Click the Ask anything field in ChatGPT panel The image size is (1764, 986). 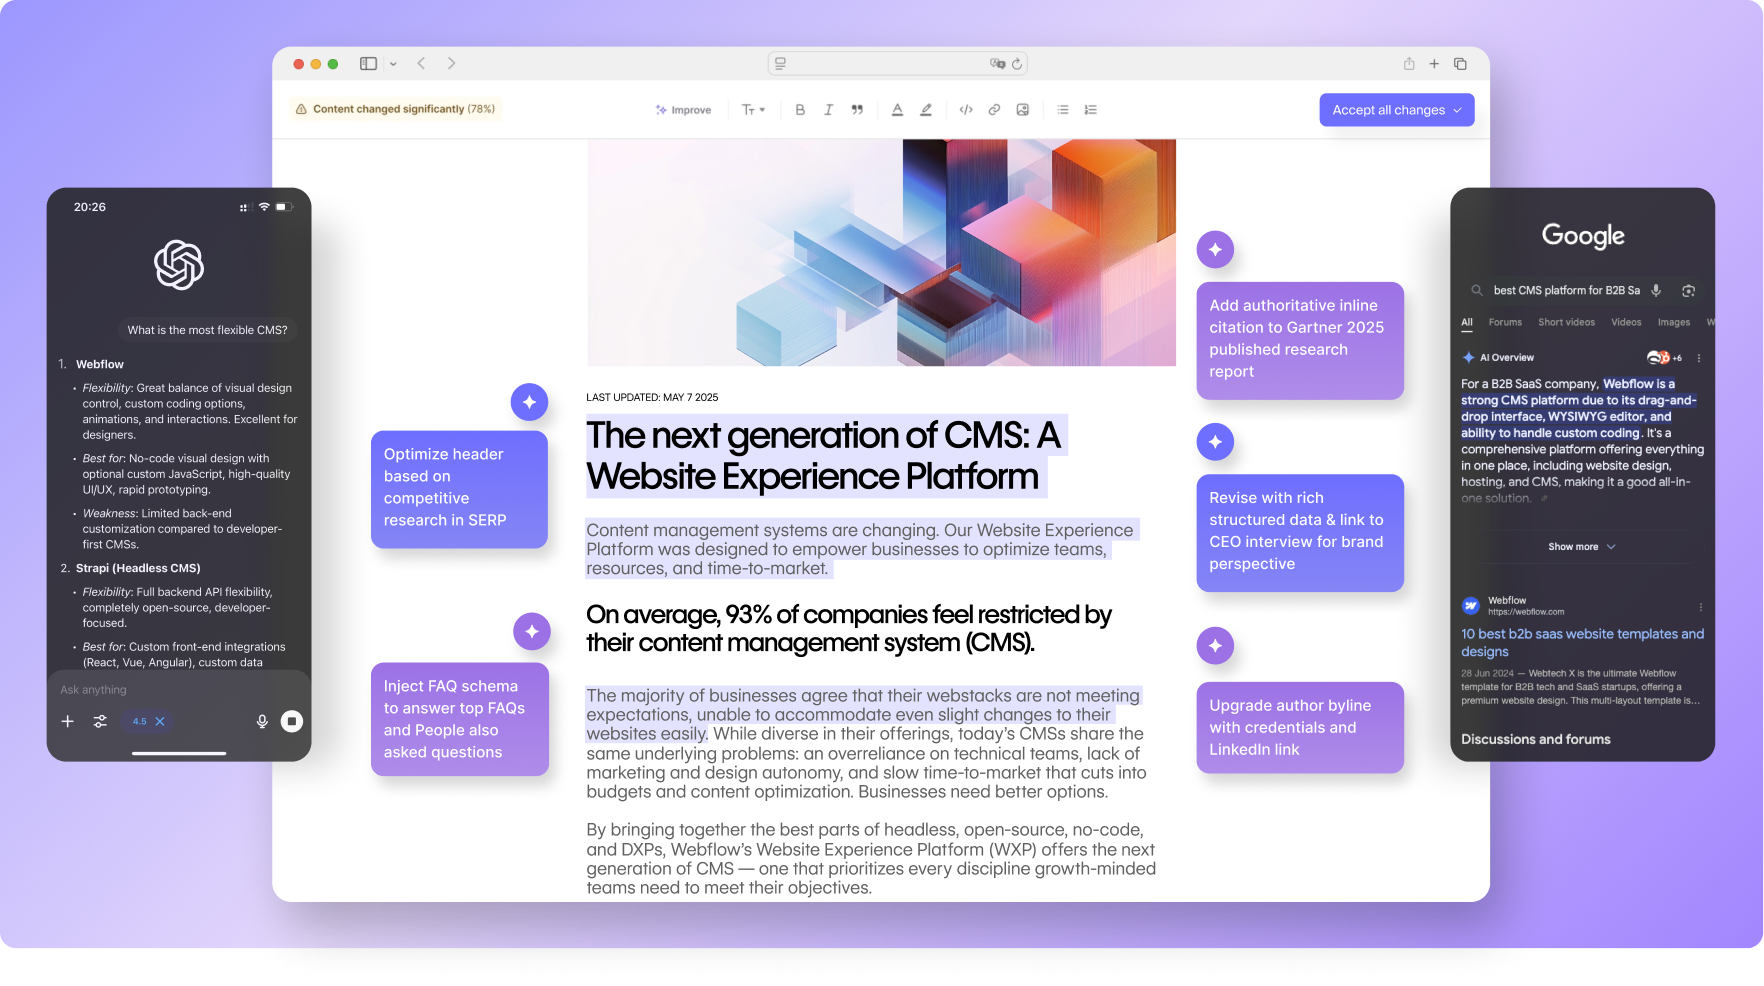[179, 690]
